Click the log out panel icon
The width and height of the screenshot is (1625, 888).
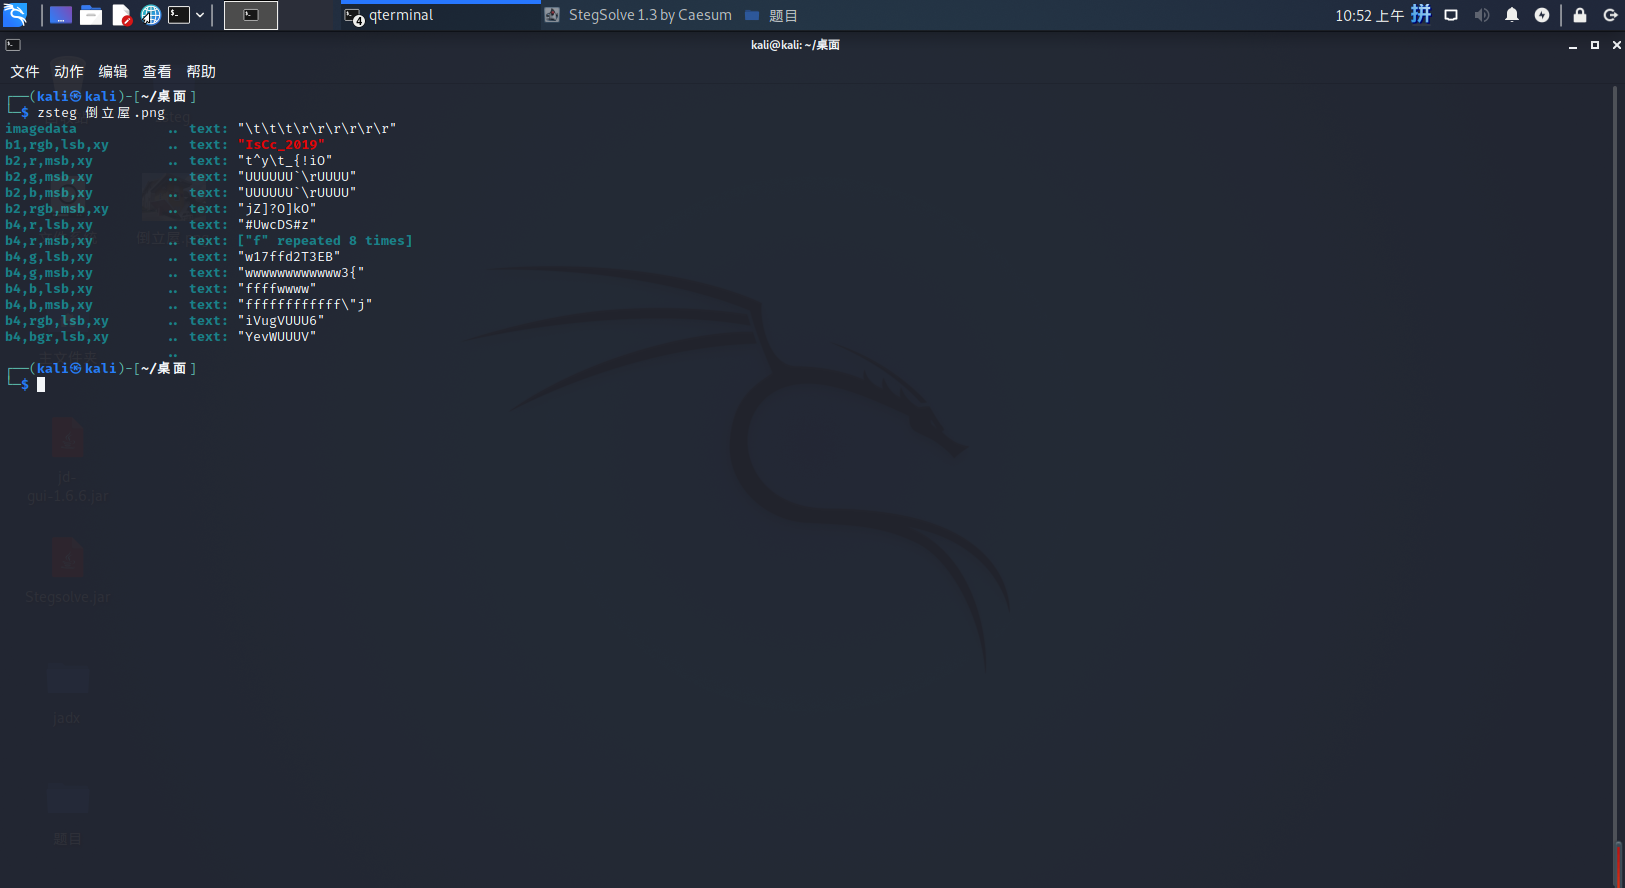point(1610,15)
